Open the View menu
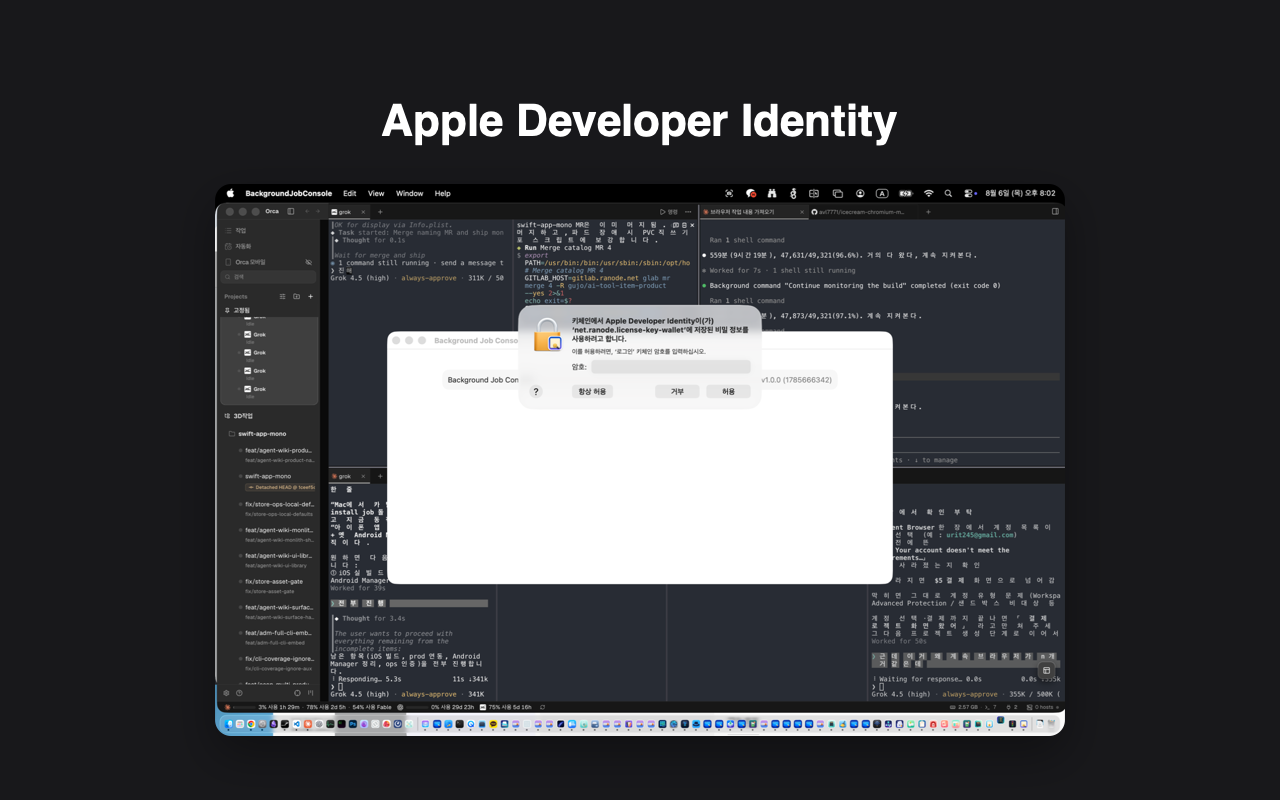This screenshot has width=1280, height=800. pos(376,193)
